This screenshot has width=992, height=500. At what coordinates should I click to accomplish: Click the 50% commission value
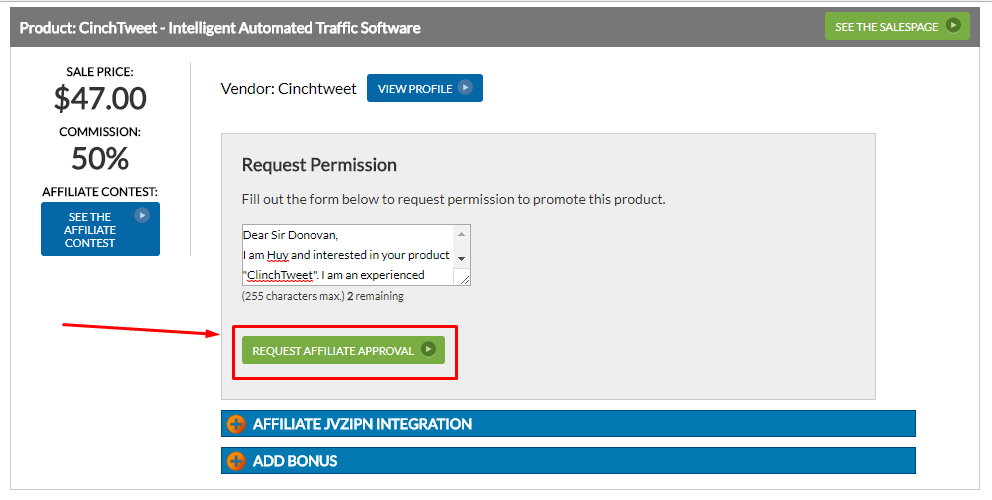(100, 158)
